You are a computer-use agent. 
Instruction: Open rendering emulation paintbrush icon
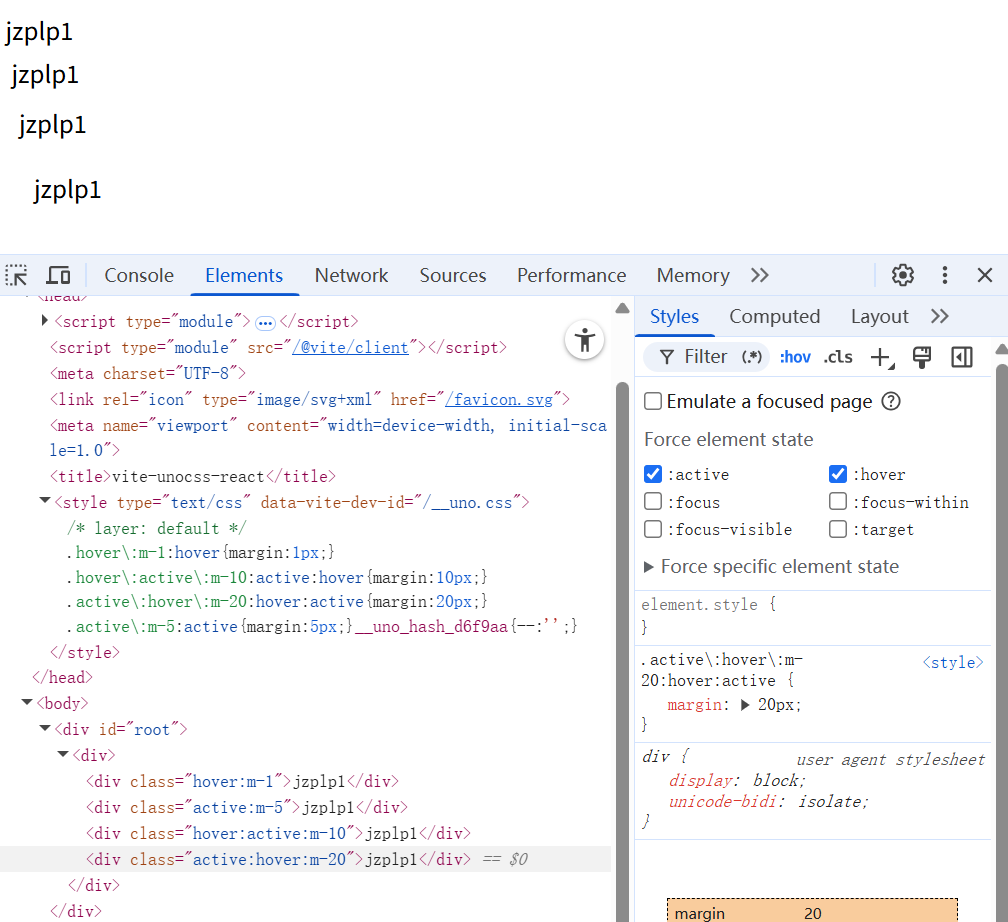coord(922,357)
